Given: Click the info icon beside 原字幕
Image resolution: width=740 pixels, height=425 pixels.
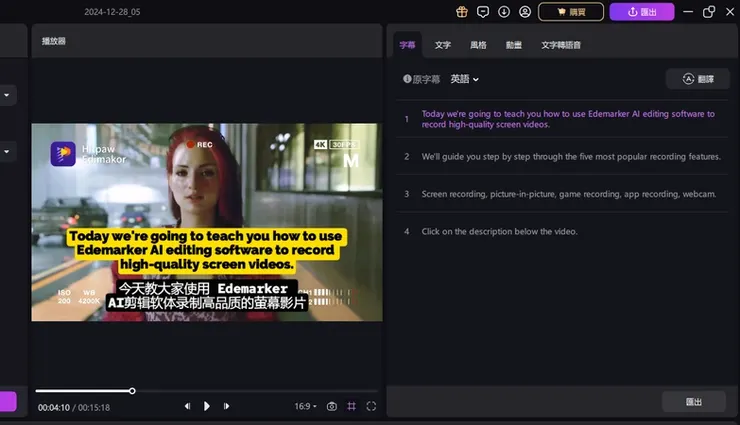Looking at the screenshot, I should coord(407,79).
